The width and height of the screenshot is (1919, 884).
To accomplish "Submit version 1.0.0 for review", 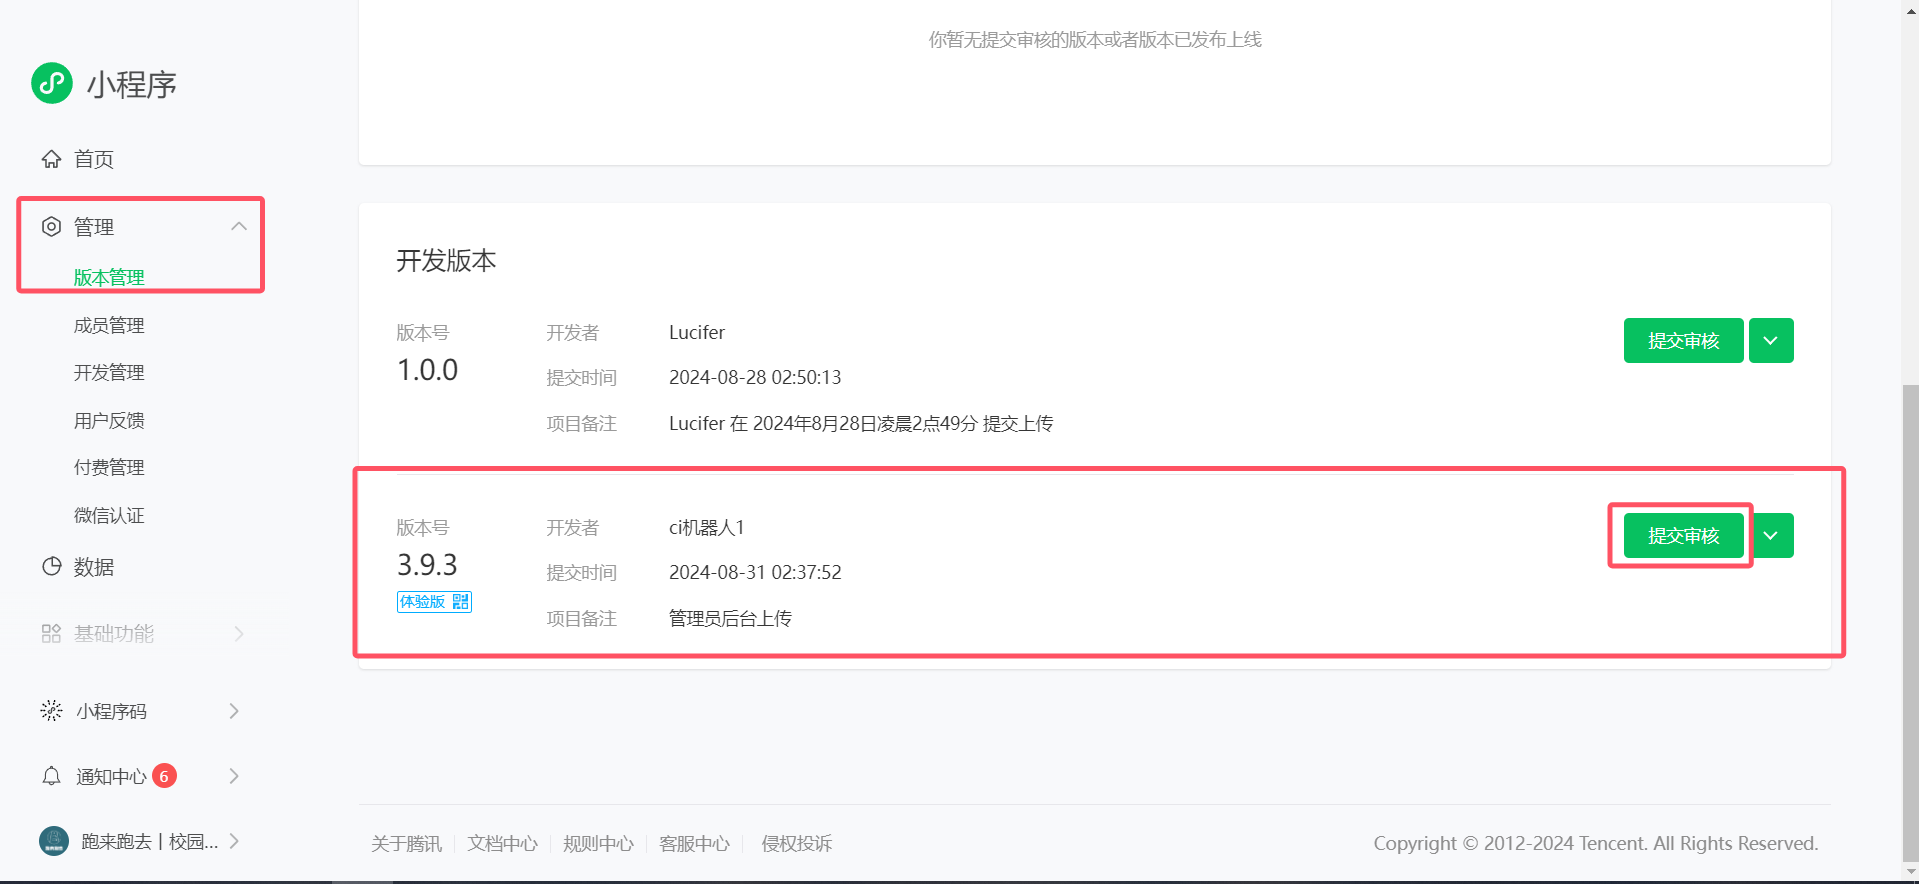I will click(1683, 341).
